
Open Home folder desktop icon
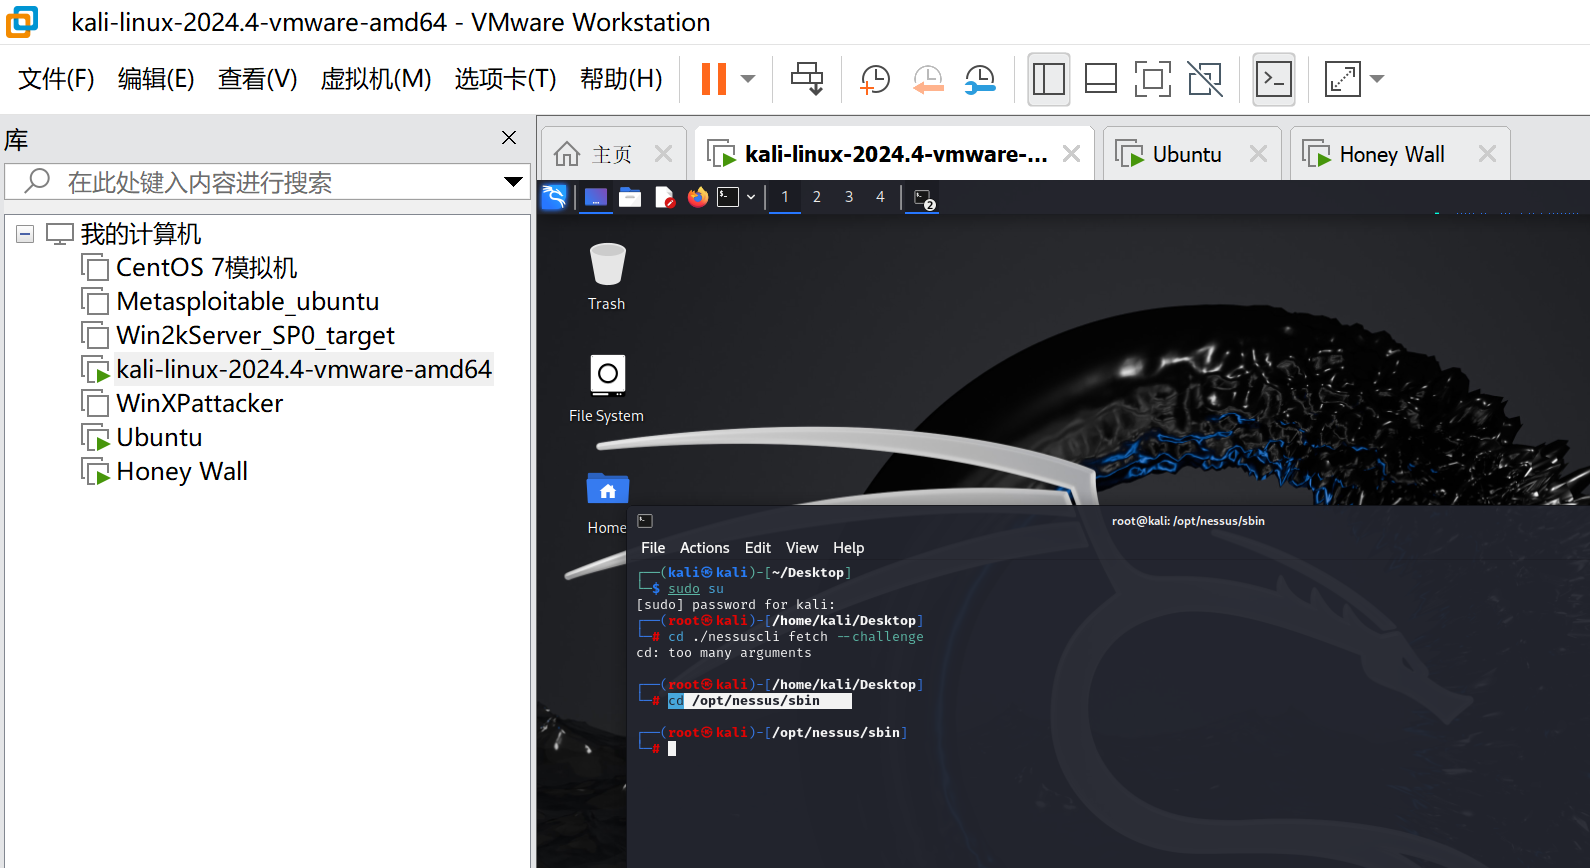pyautogui.click(x=607, y=503)
